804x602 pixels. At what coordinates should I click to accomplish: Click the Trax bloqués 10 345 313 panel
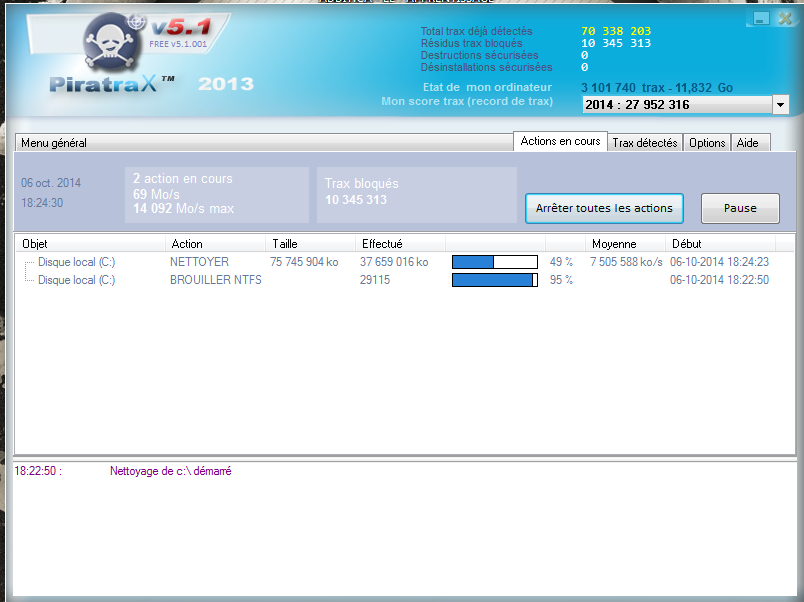pyautogui.click(x=417, y=195)
